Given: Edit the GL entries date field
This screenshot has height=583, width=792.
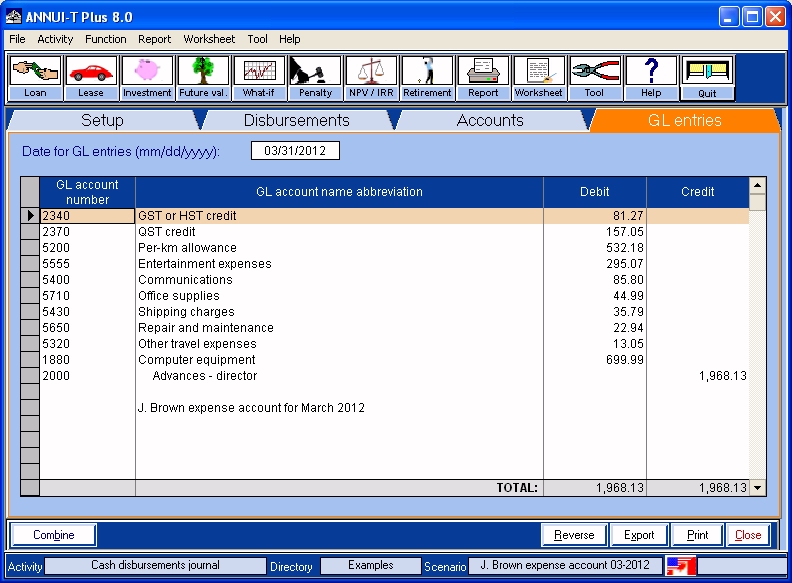Looking at the screenshot, I should point(295,151).
